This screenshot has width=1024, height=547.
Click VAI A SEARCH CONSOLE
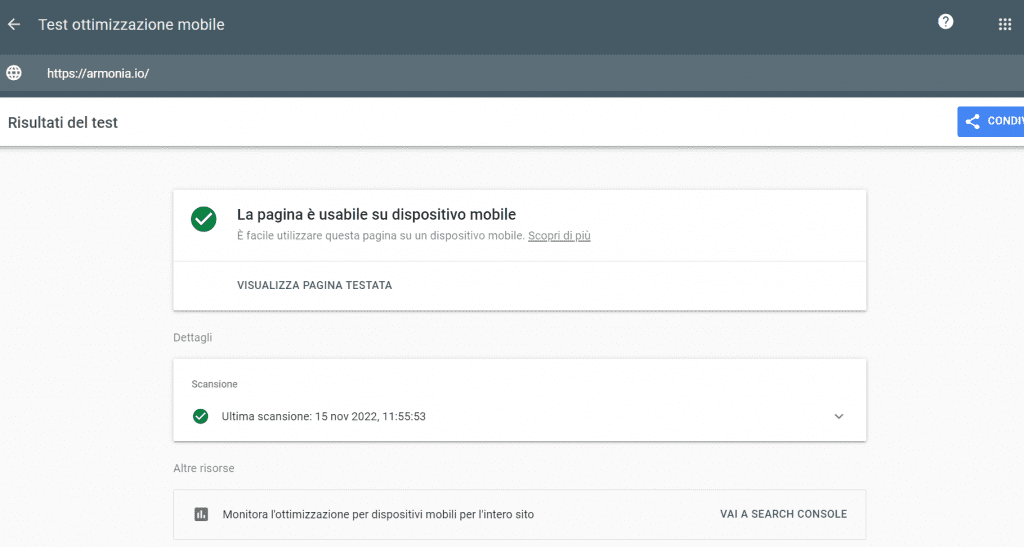(x=783, y=514)
